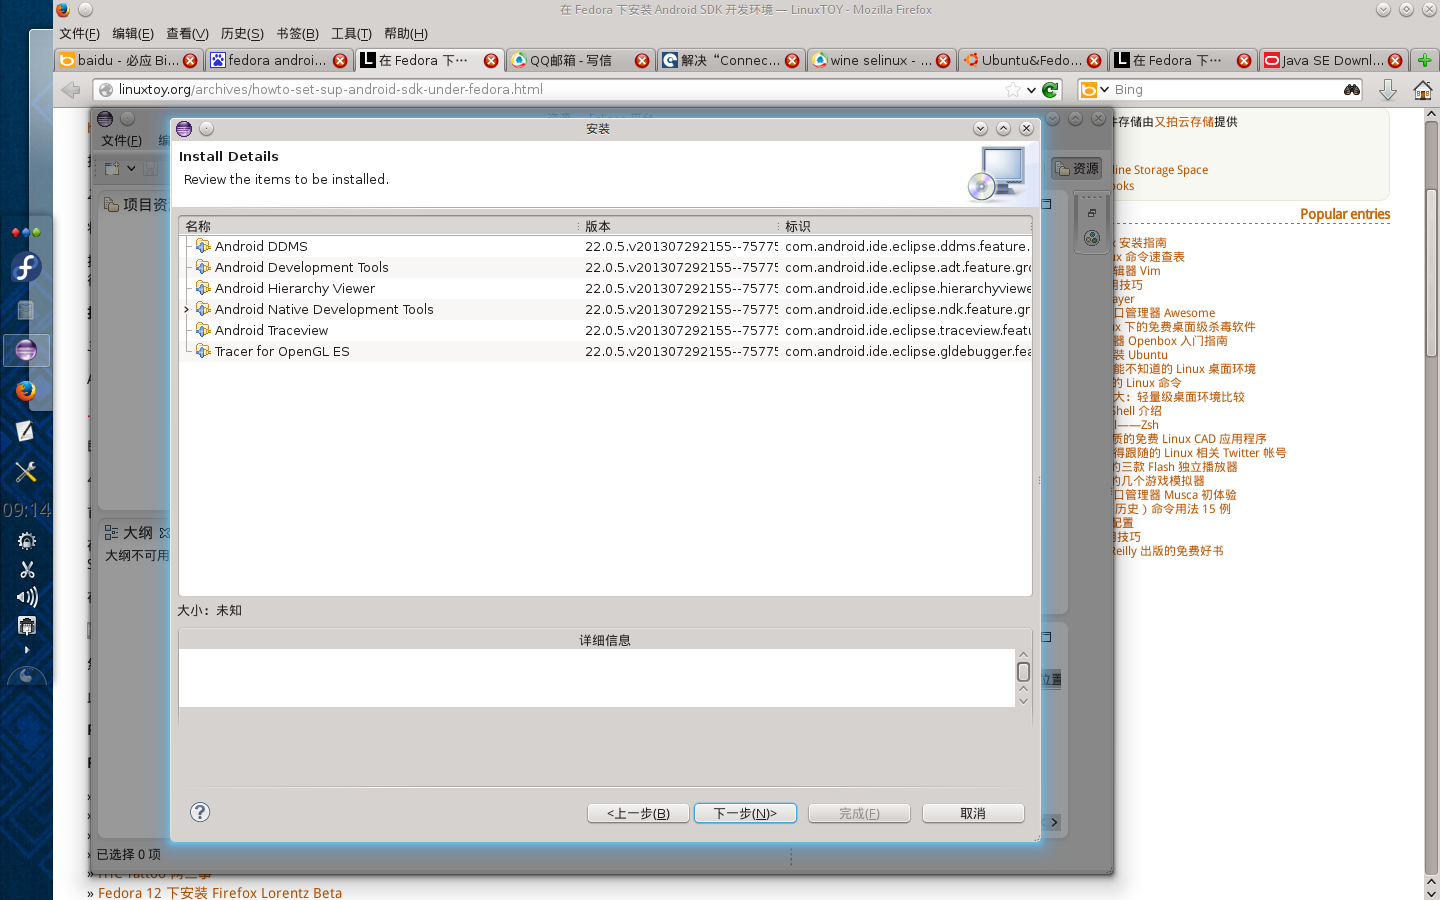The image size is (1440, 900).
Task: Click the Android Traceview feature icon
Action: pyautogui.click(x=203, y=330)
